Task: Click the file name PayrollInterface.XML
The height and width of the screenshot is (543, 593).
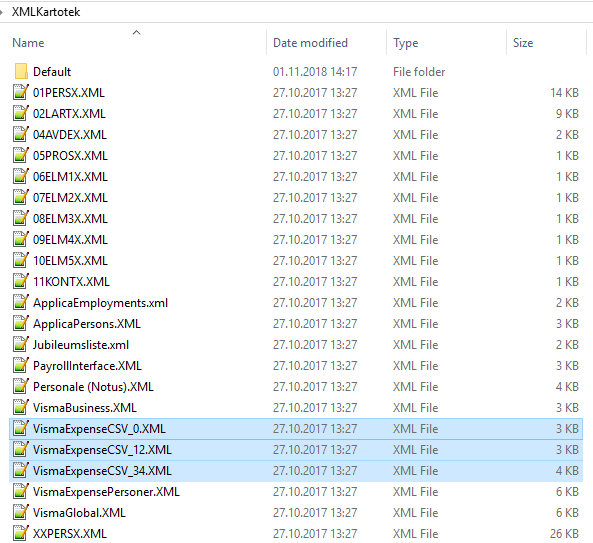Action: pyautogui.click(x=87, y=366)
